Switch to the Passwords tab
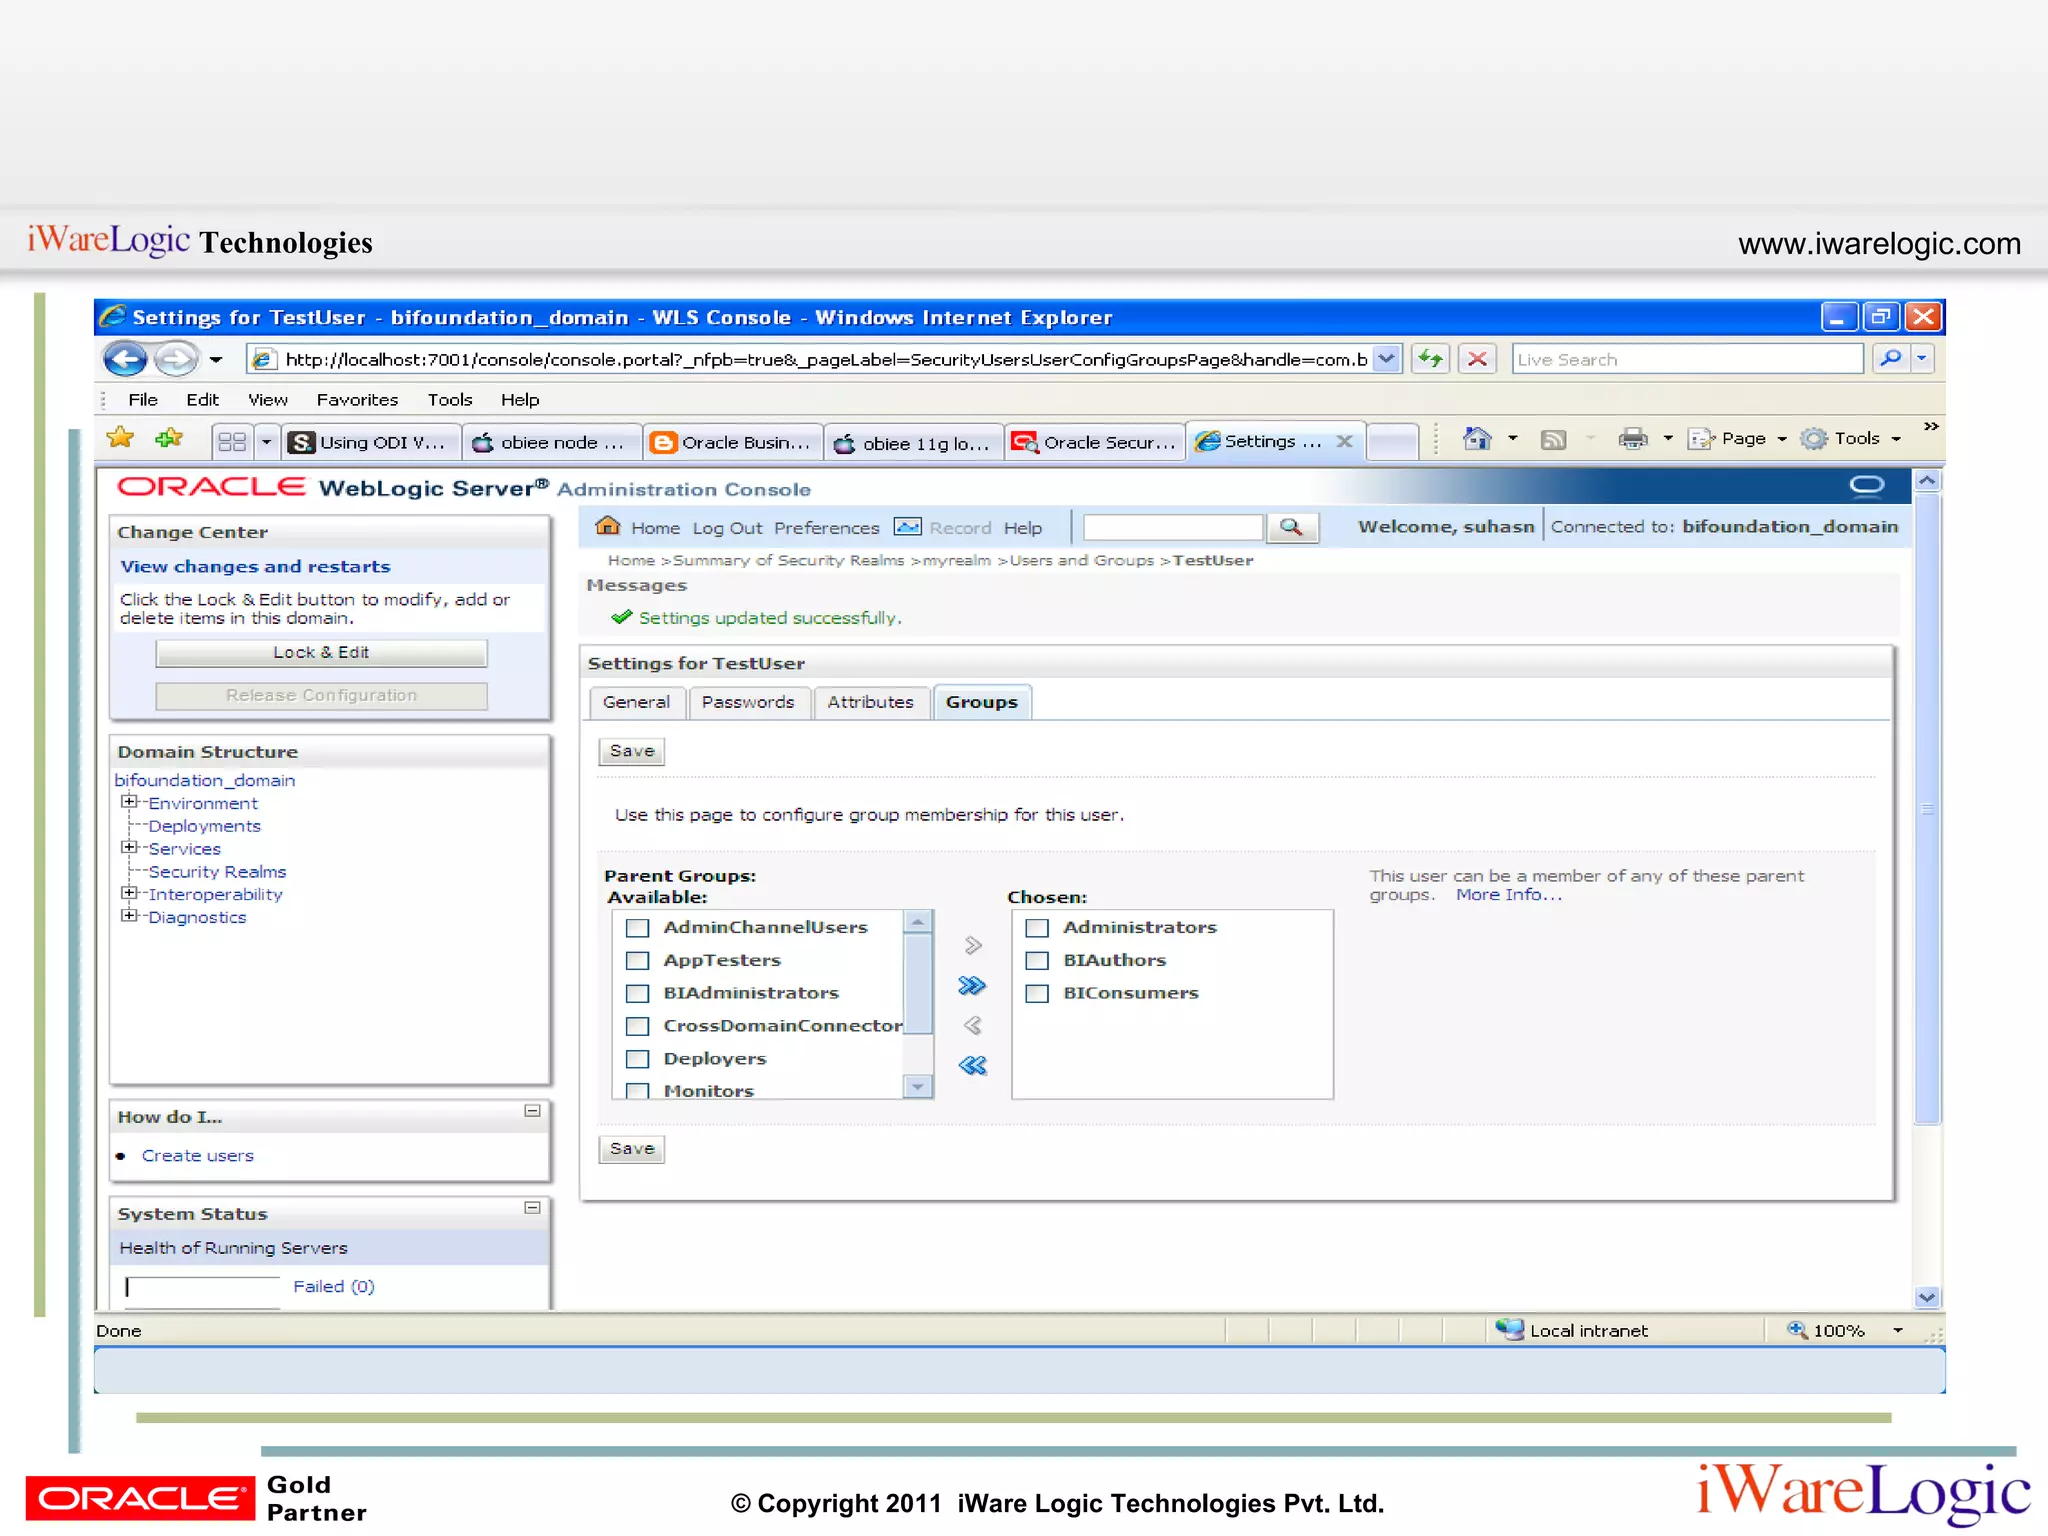 pyautogui.click(x=747, y=702)
